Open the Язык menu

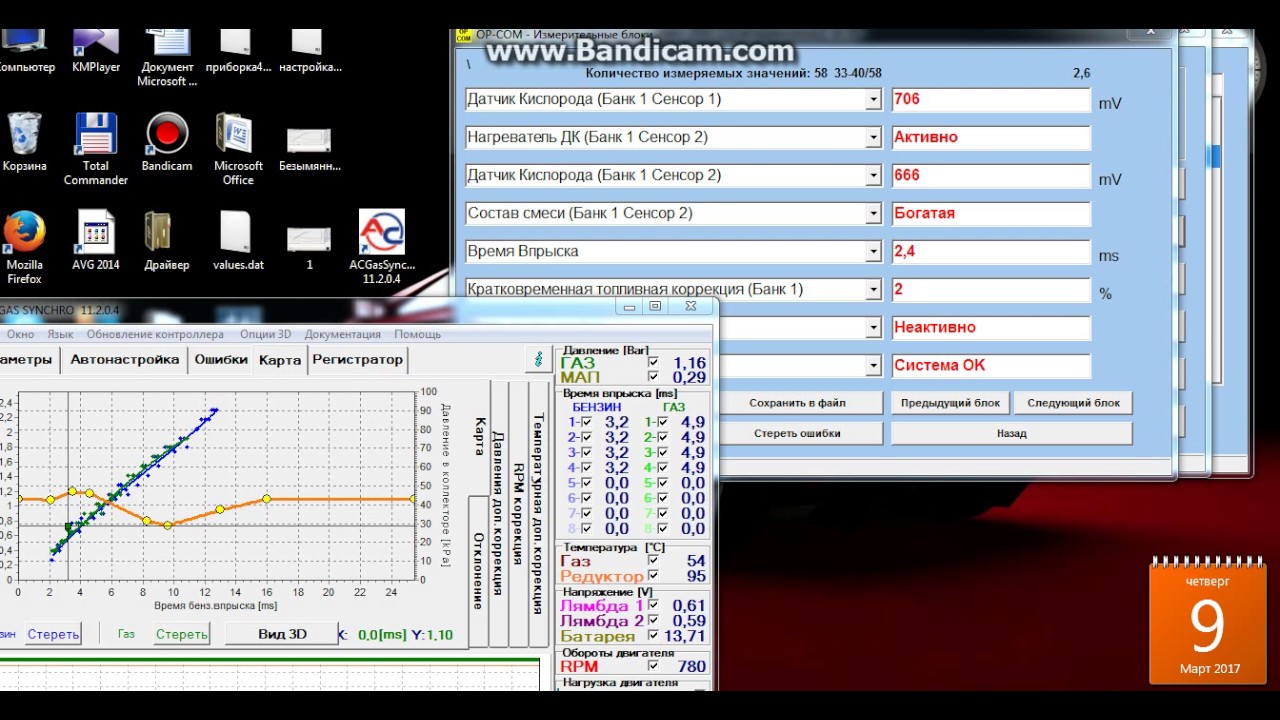tap(60, 334)
